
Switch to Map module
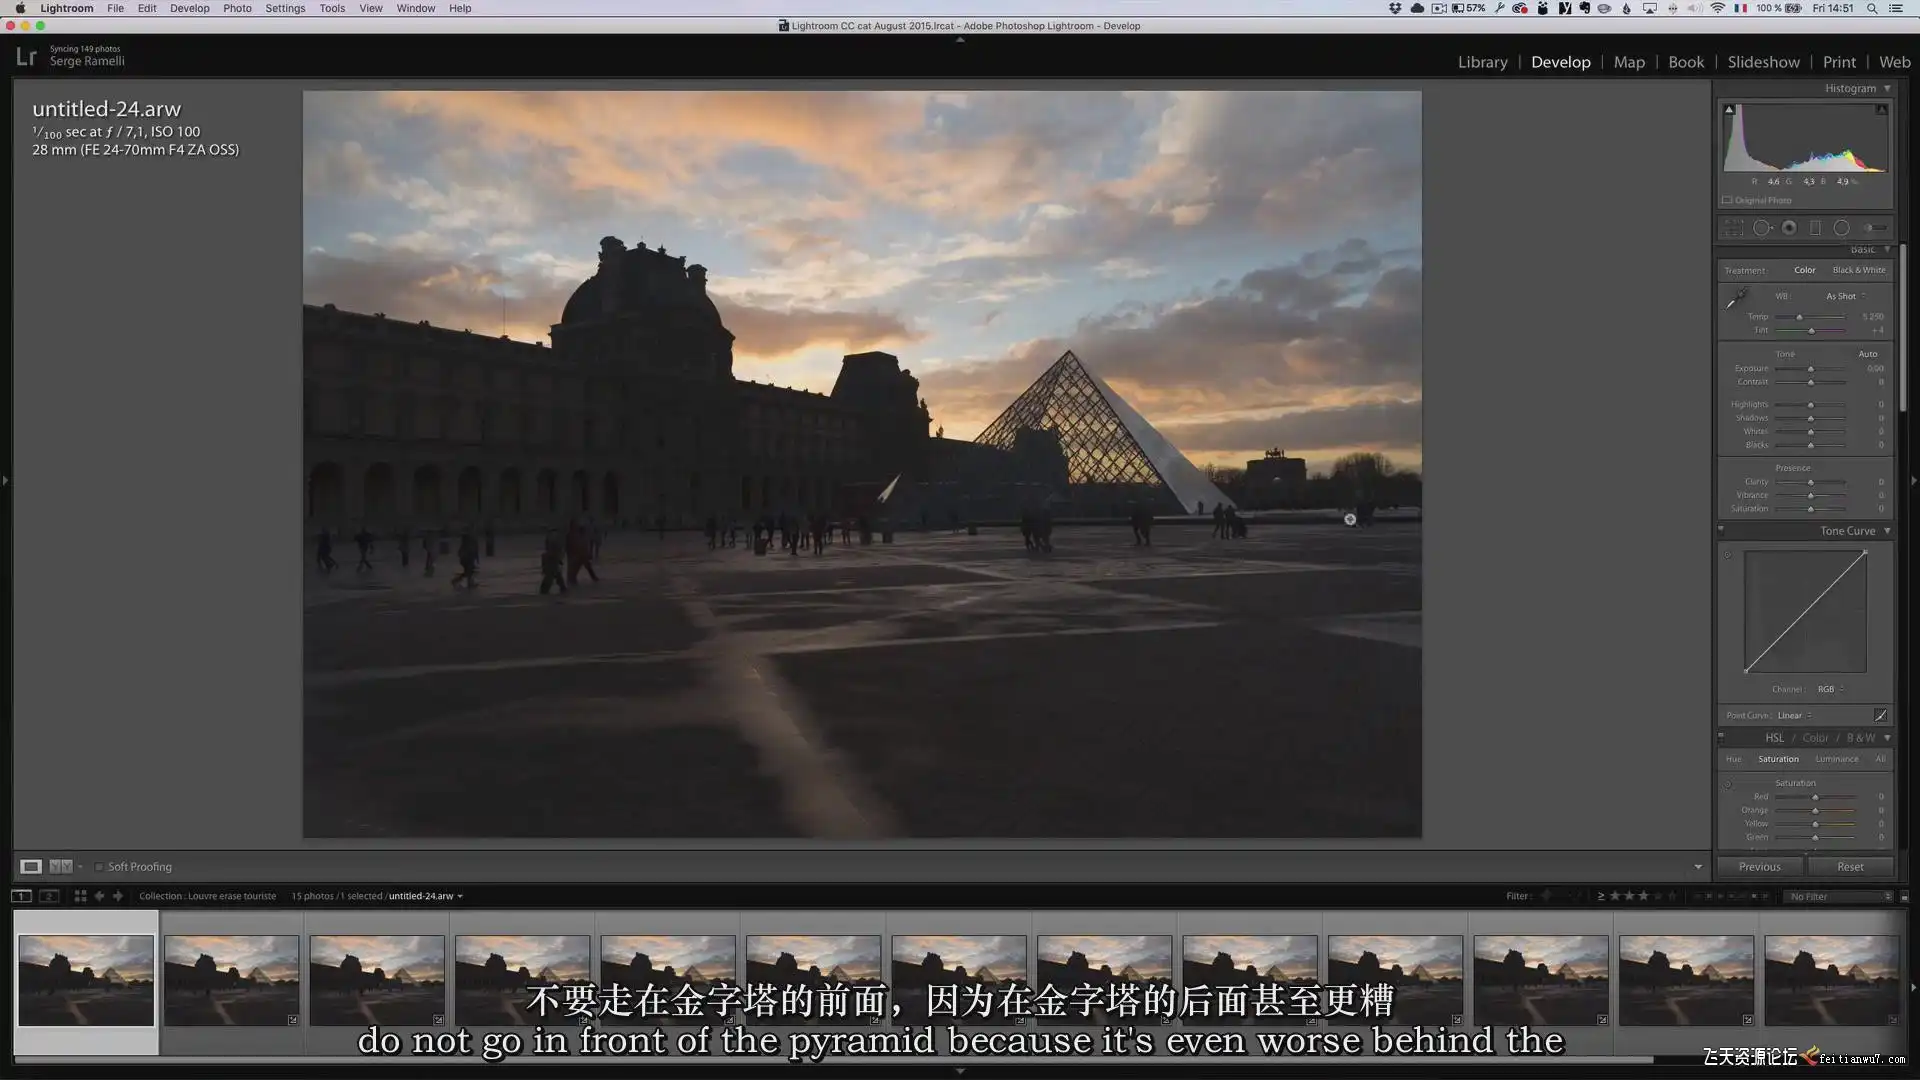coord(1629,62)
